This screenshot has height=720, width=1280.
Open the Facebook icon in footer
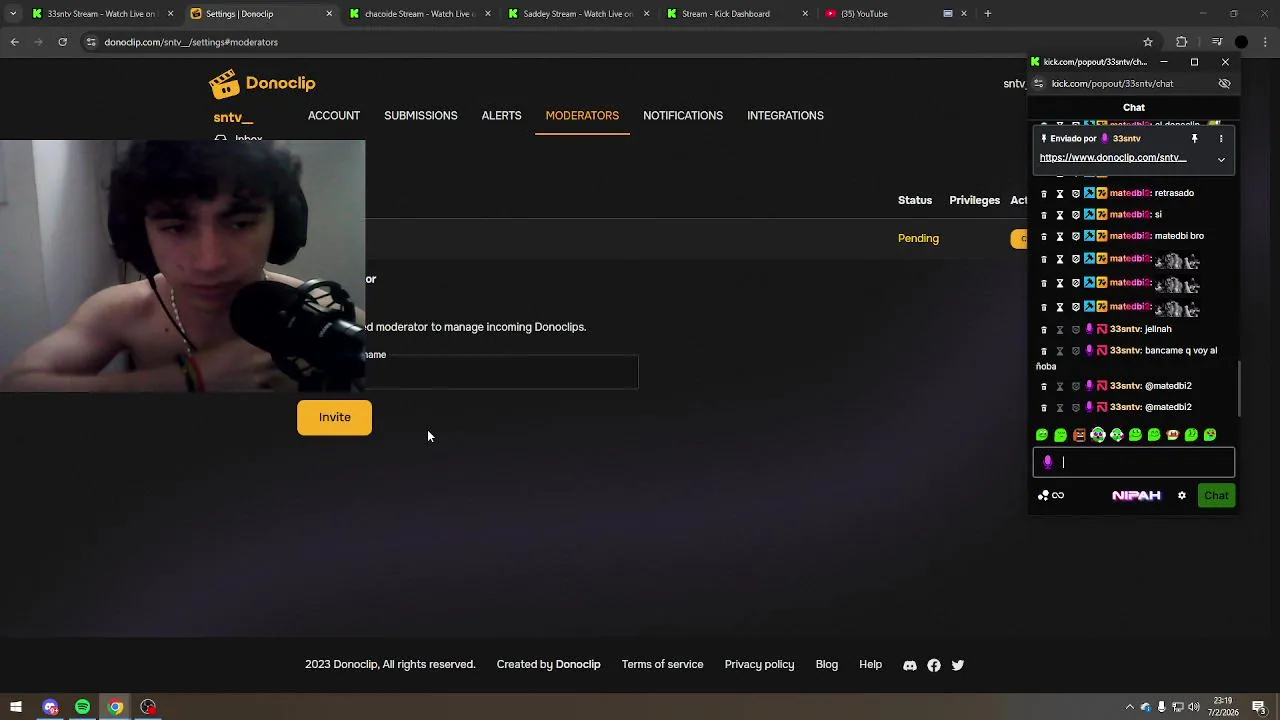click(x=934, y=665)
